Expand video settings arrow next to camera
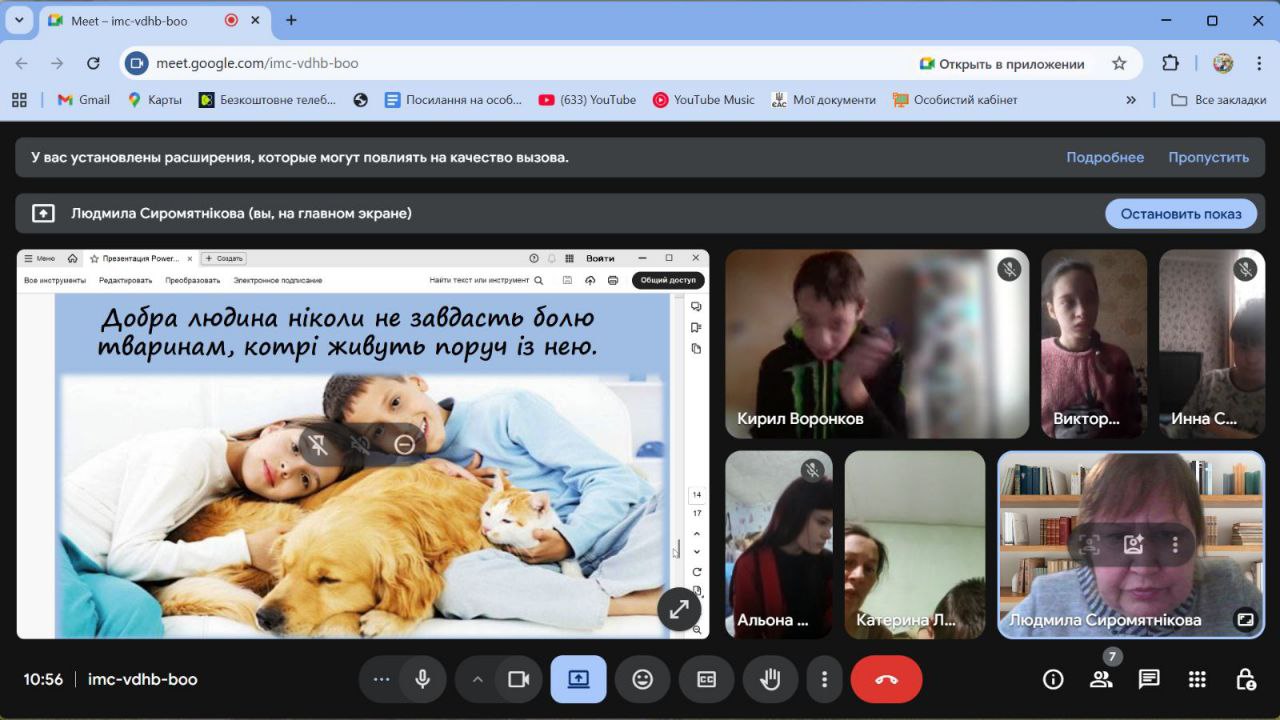This screenshot has height=720, width=1280. point(477,679)
